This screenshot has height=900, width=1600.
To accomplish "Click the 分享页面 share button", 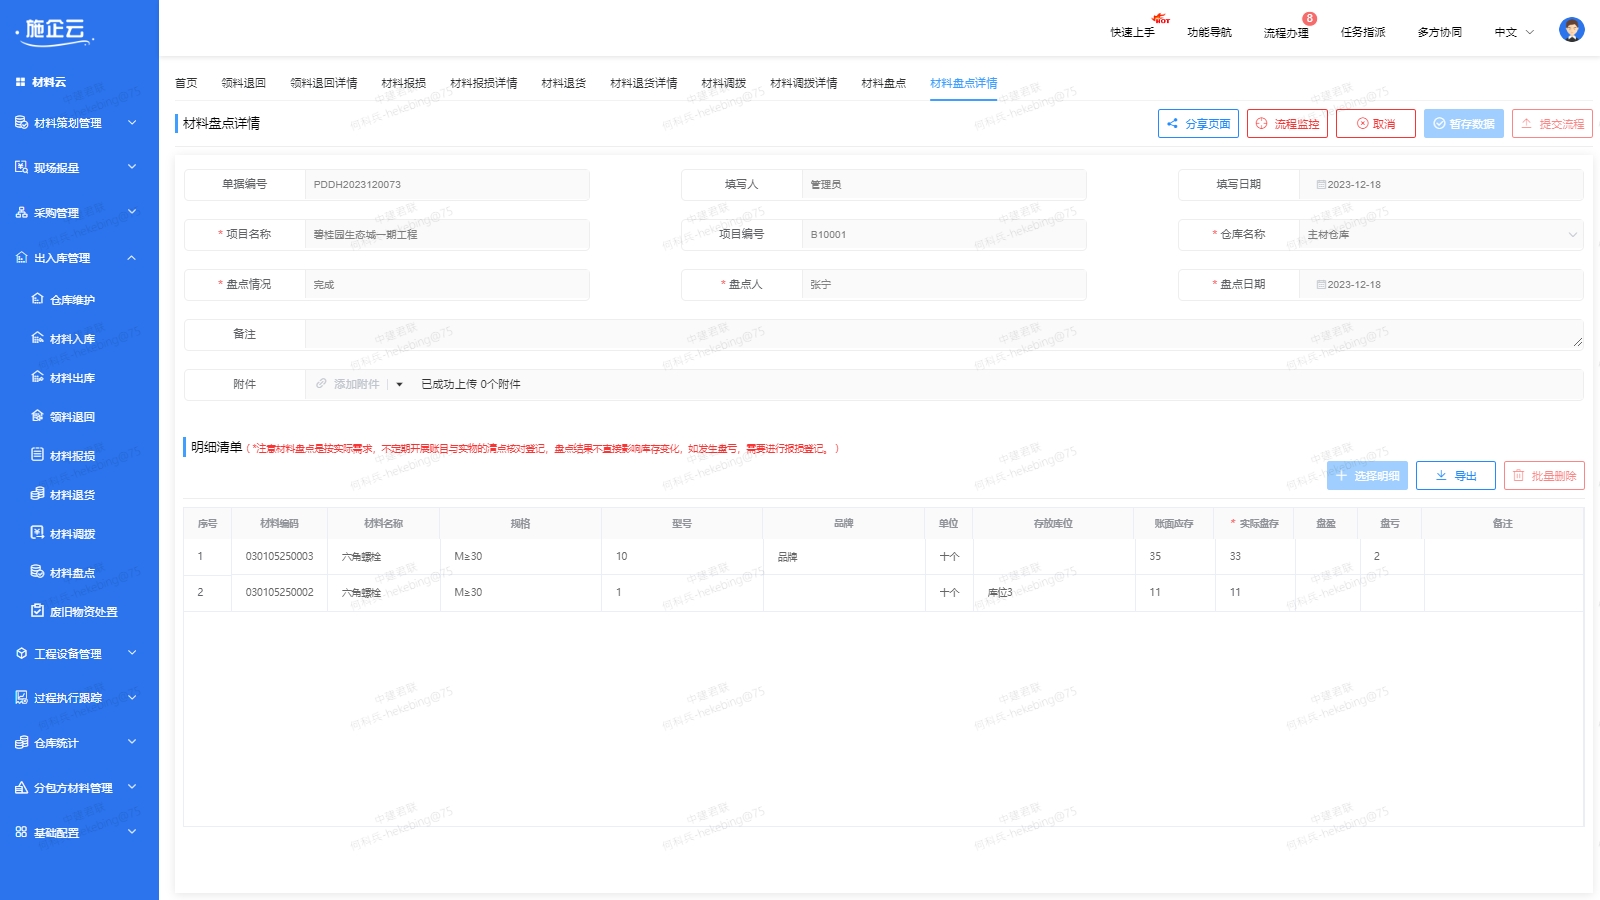I will coord(1198,124).
